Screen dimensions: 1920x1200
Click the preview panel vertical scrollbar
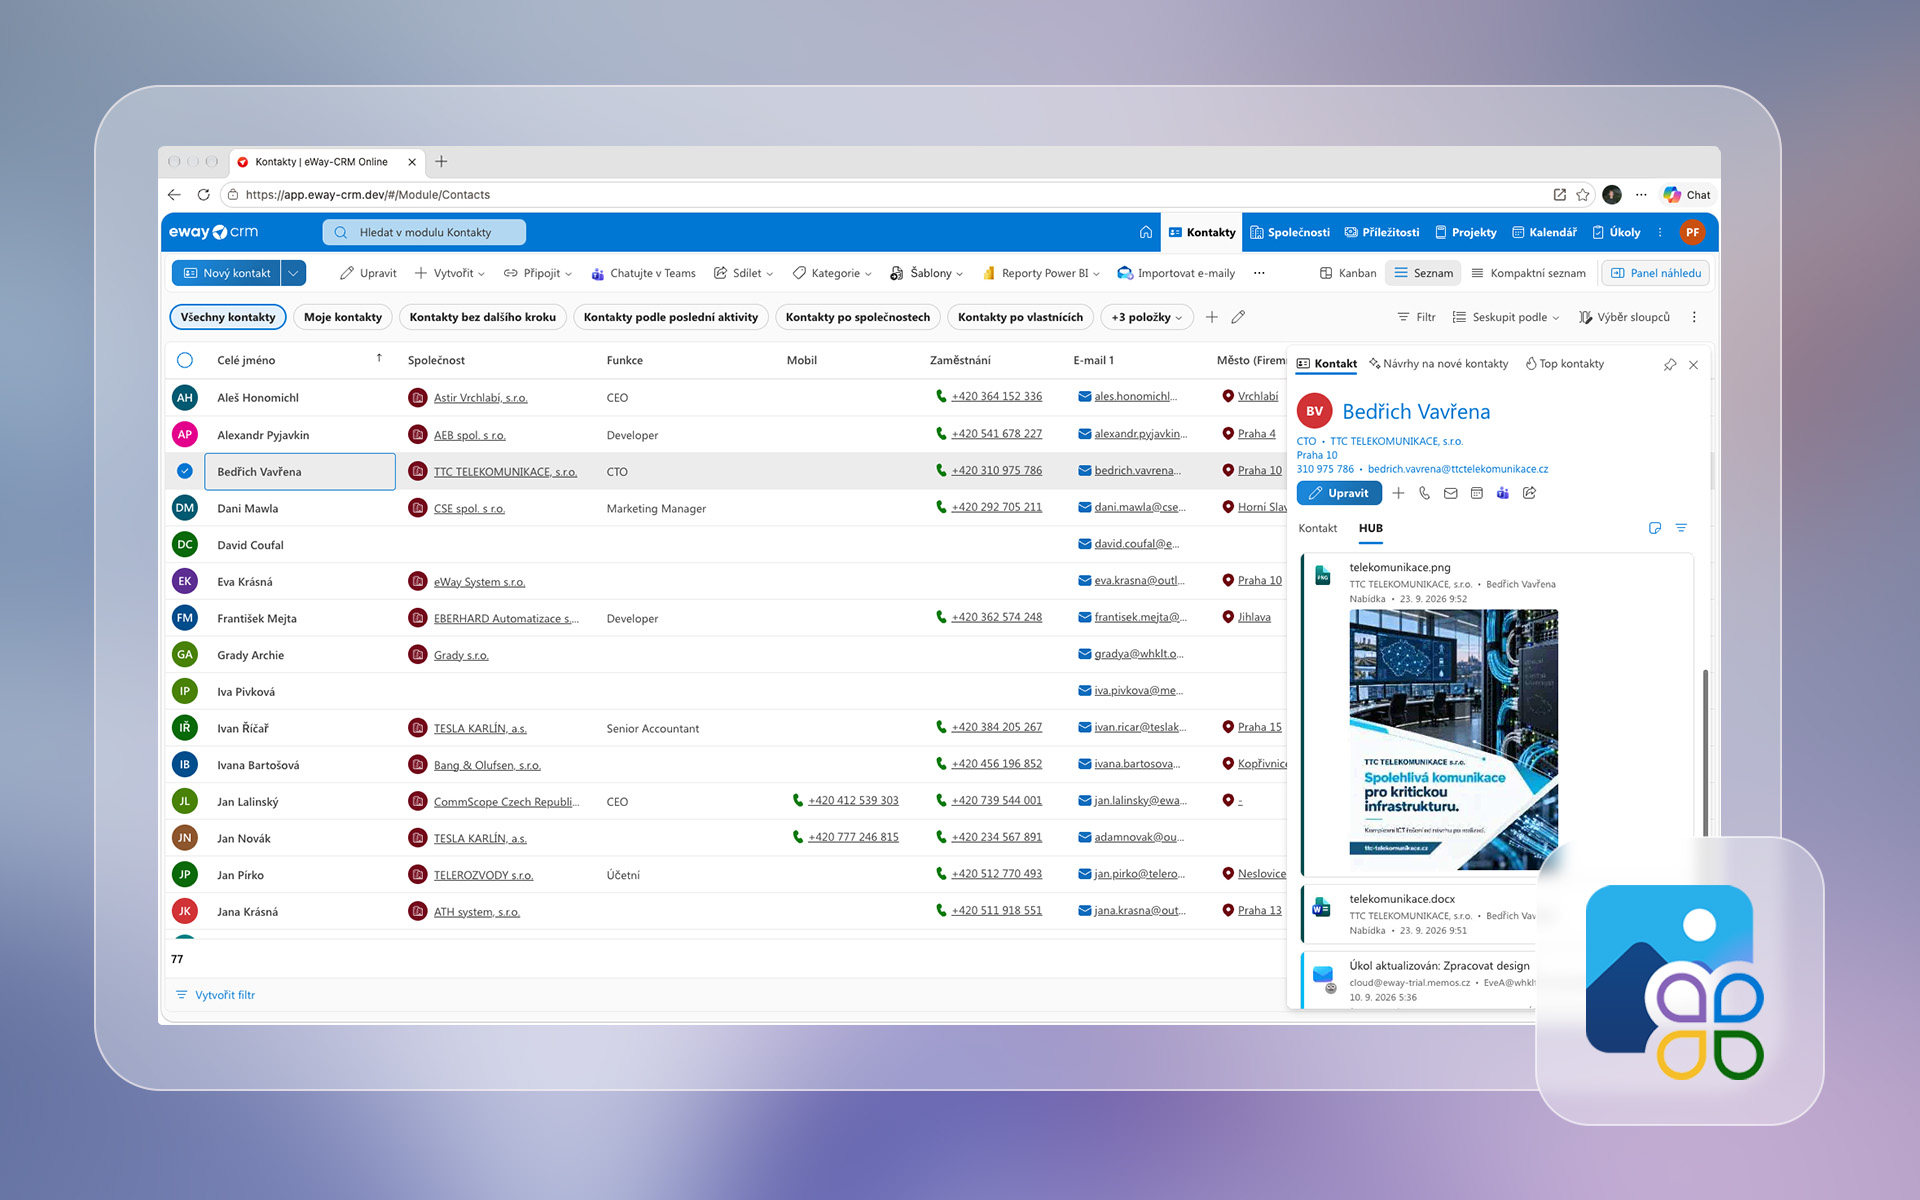[1705, 752]
